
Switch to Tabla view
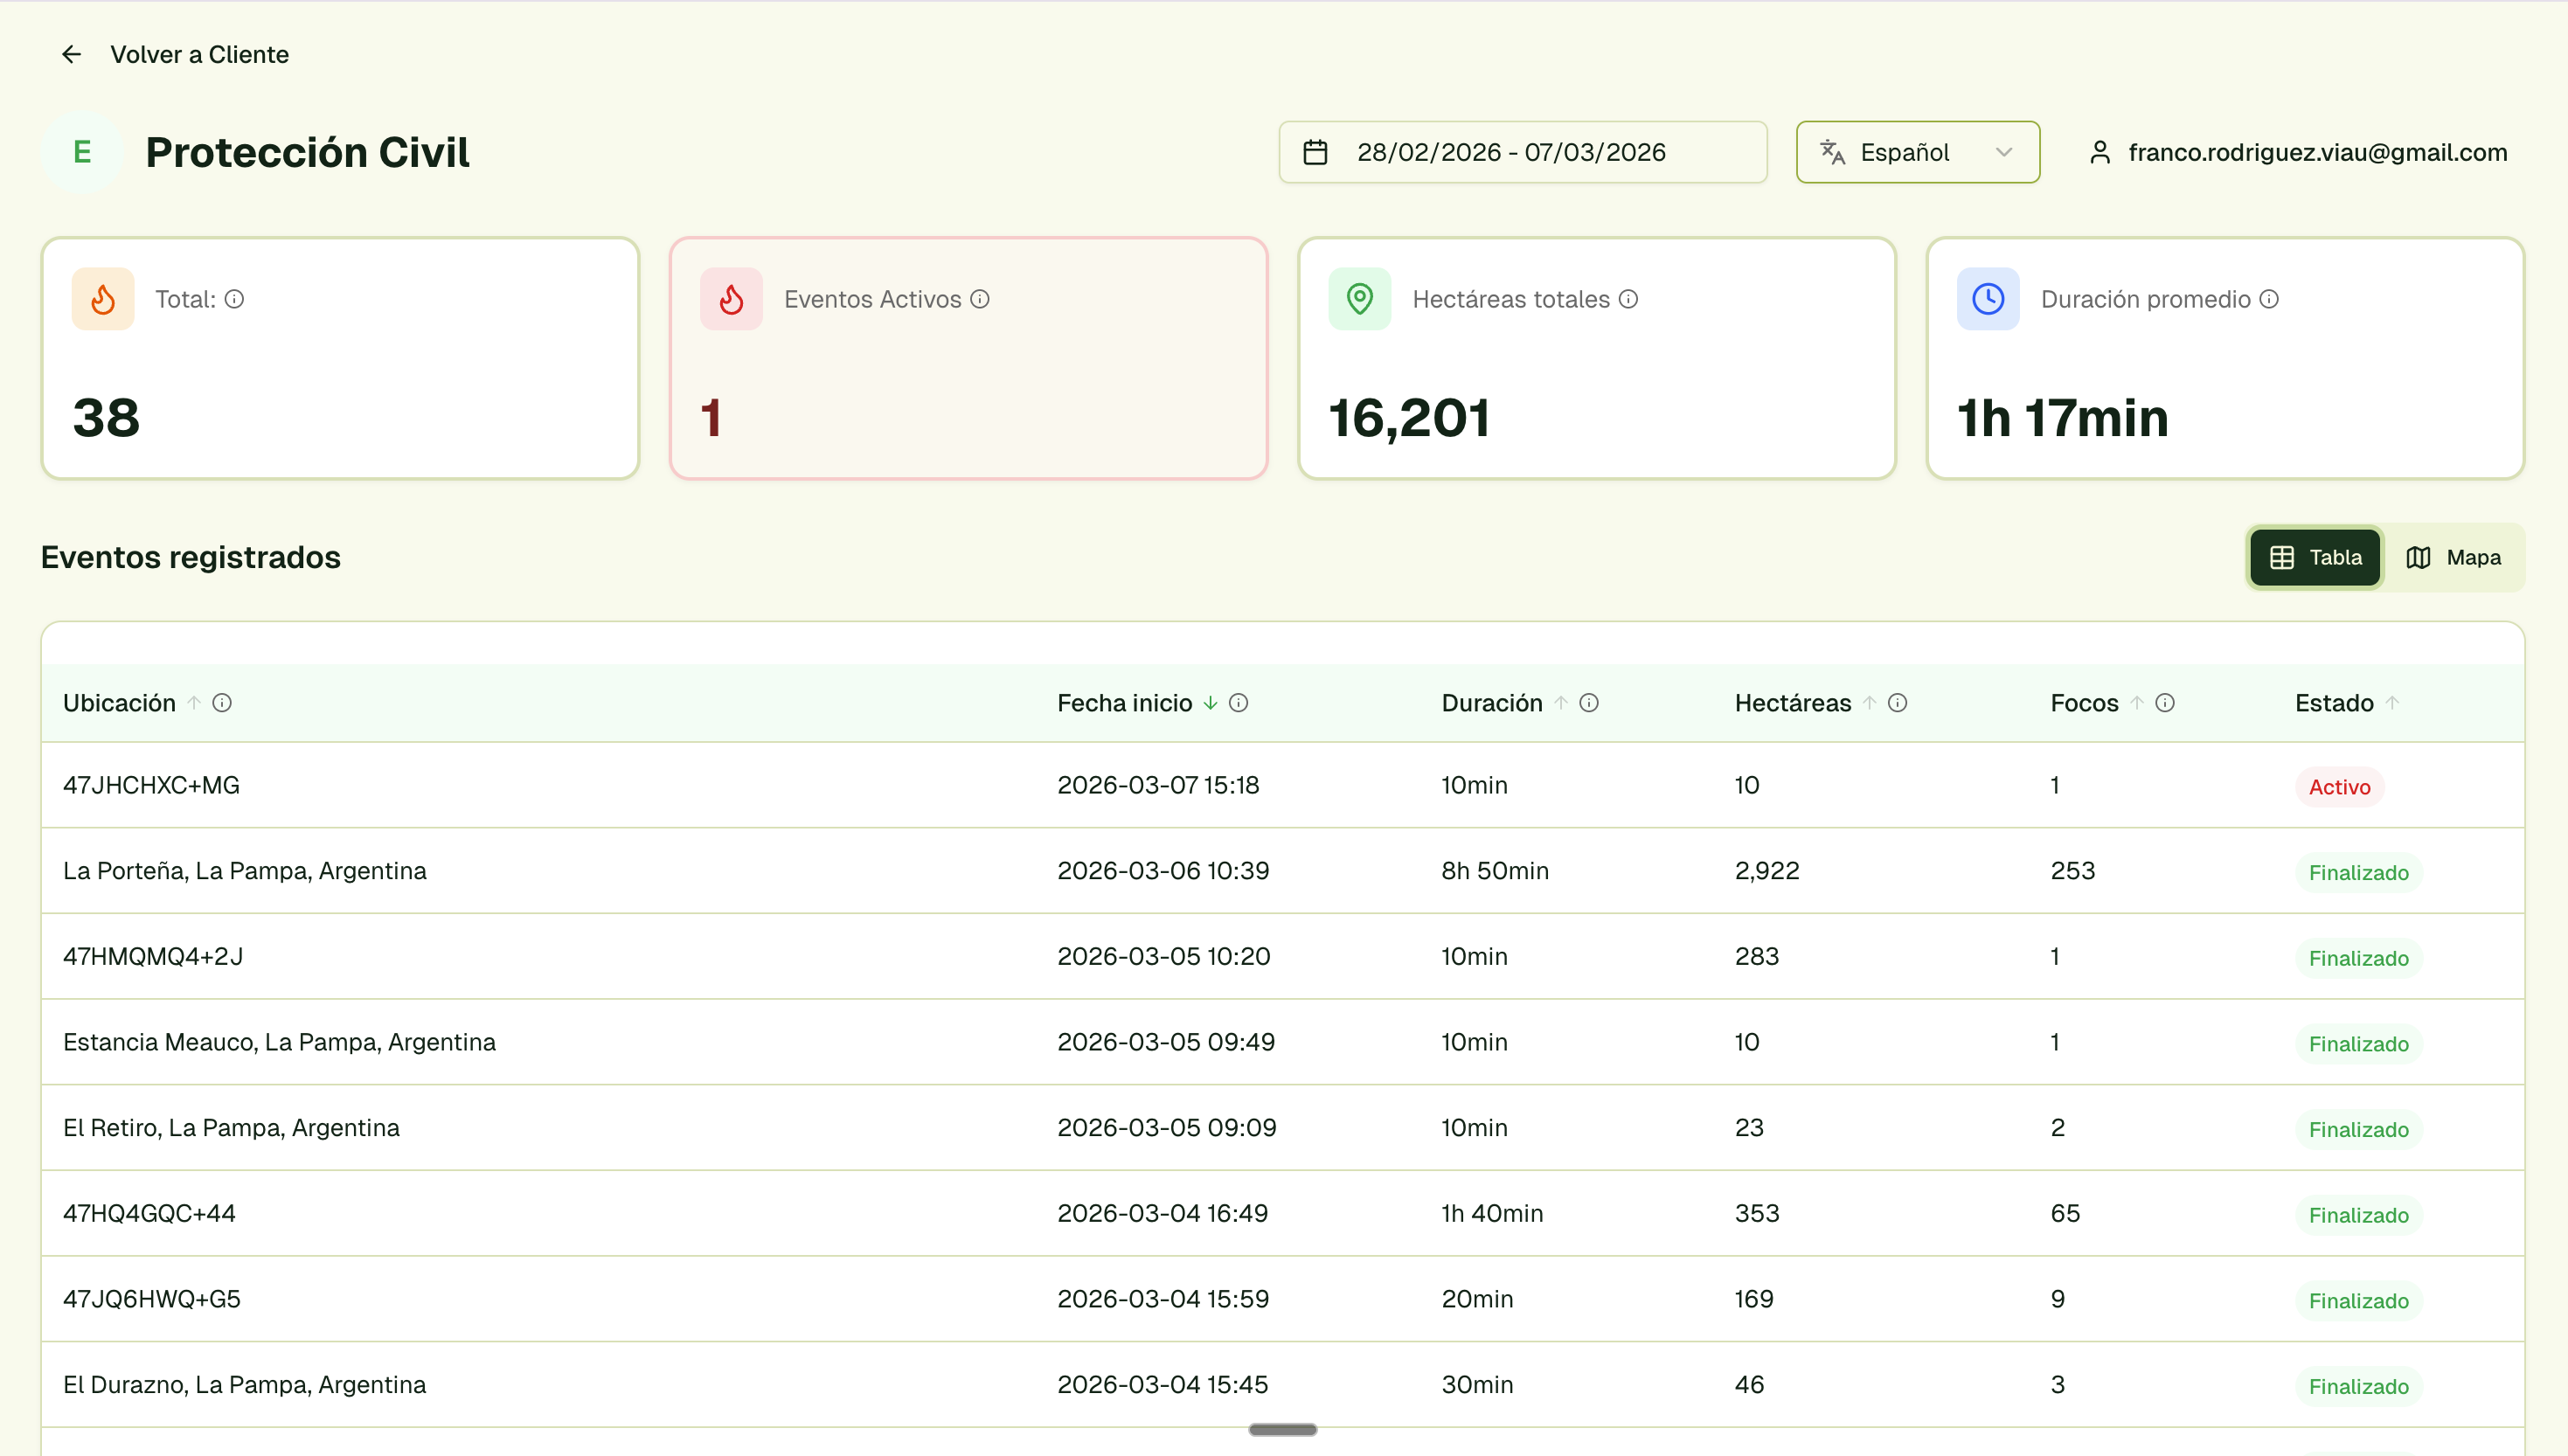click(x=2315, y=557)
